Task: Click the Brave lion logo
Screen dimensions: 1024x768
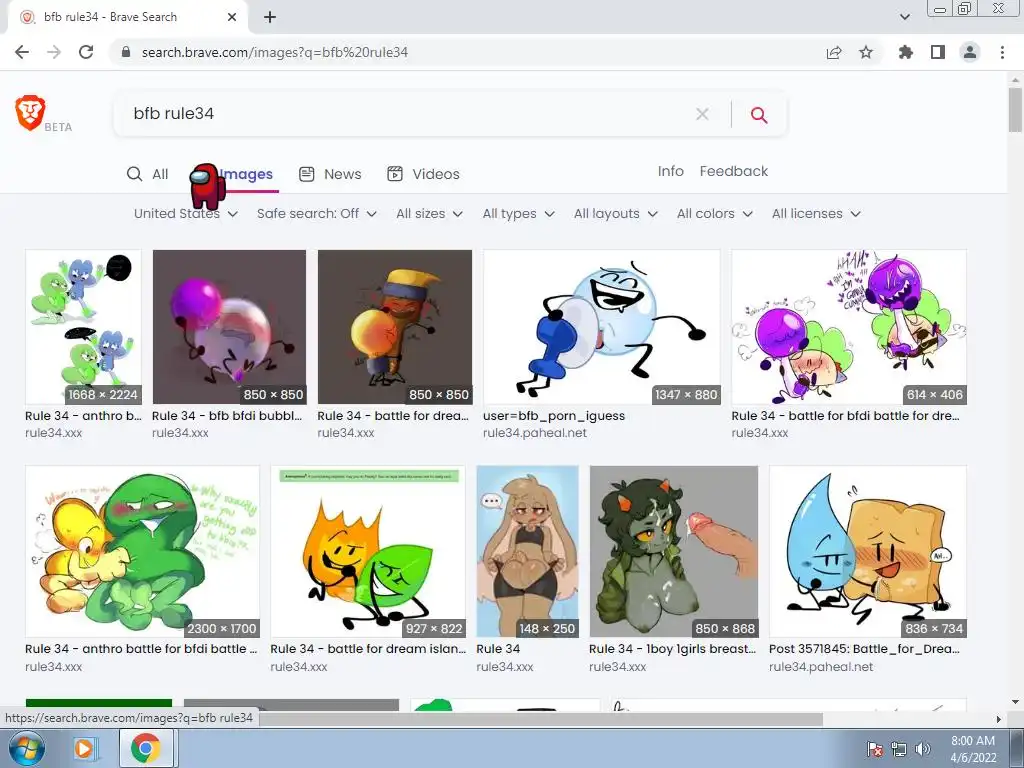Action: (x=30, y=112)
